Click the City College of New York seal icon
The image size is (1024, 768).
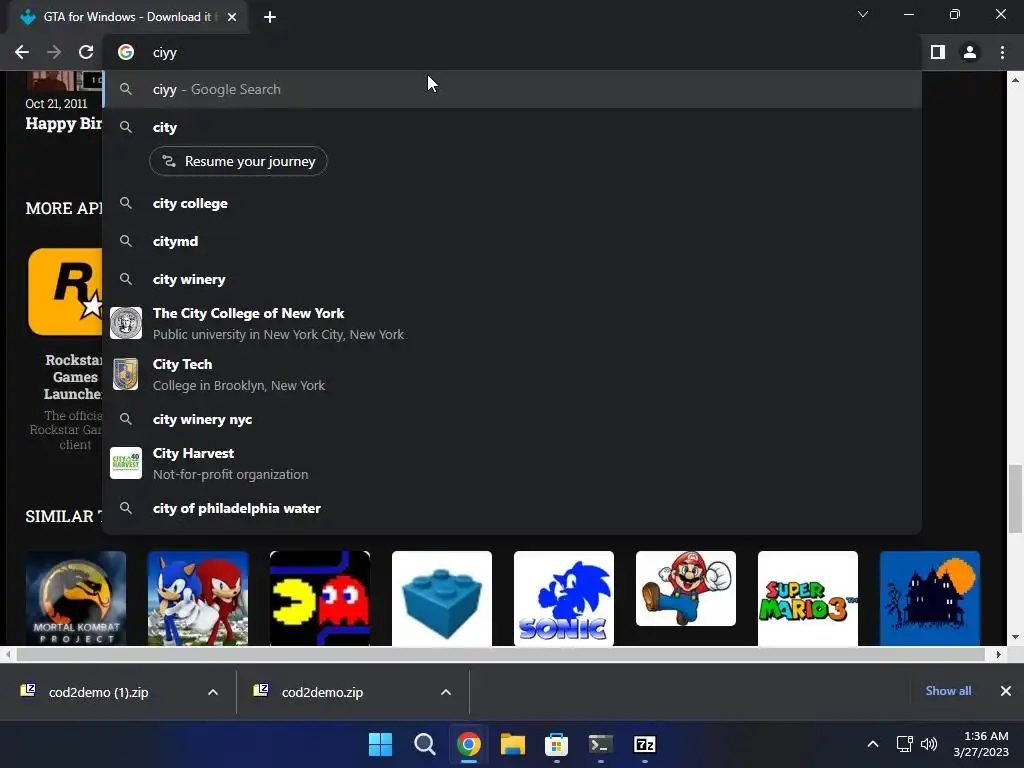tap(126, 323)
